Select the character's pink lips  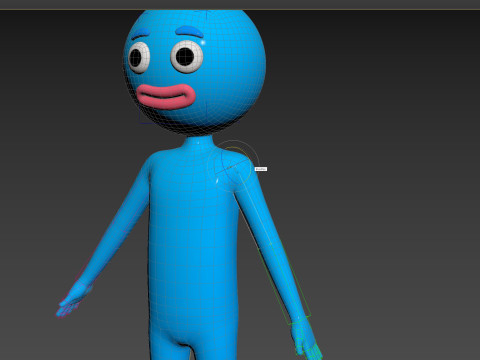(166, 96)
